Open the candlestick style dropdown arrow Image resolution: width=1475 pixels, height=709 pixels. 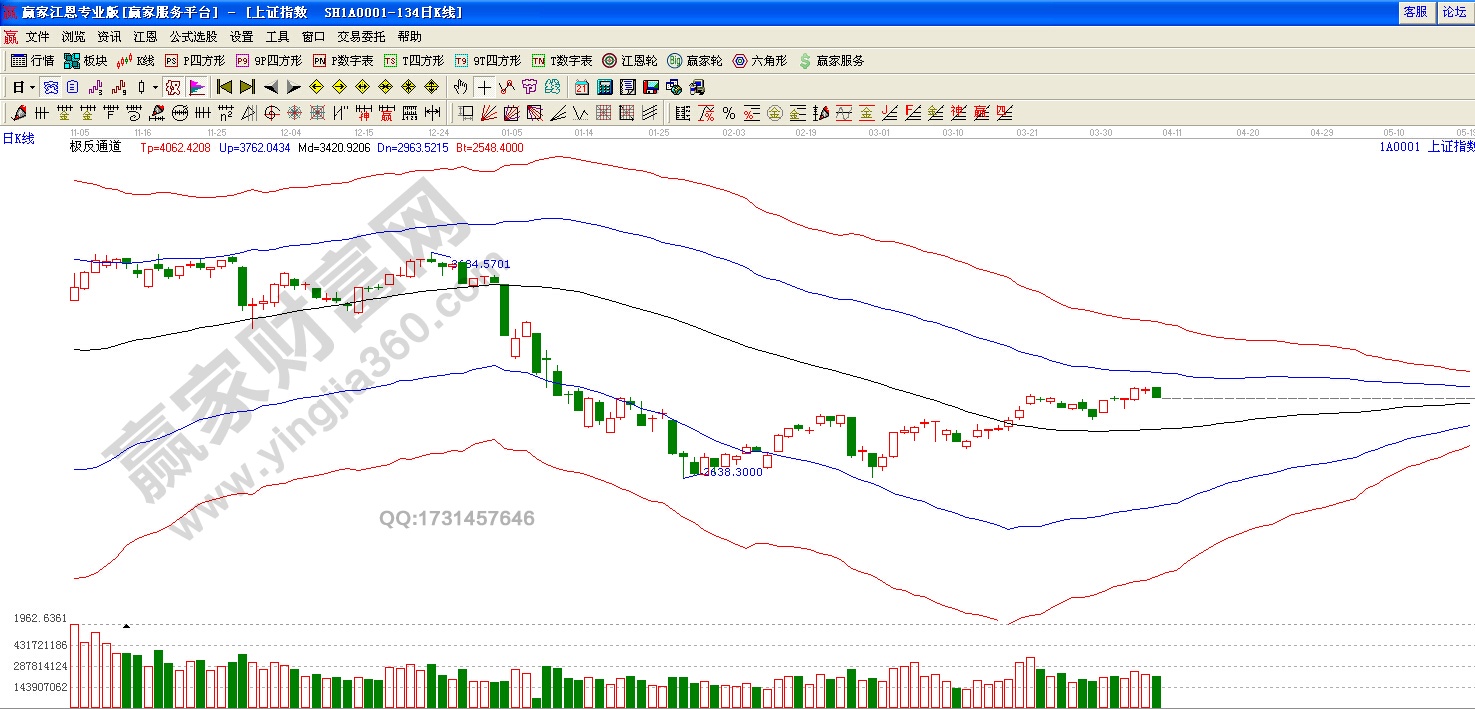tap(154, 87)
